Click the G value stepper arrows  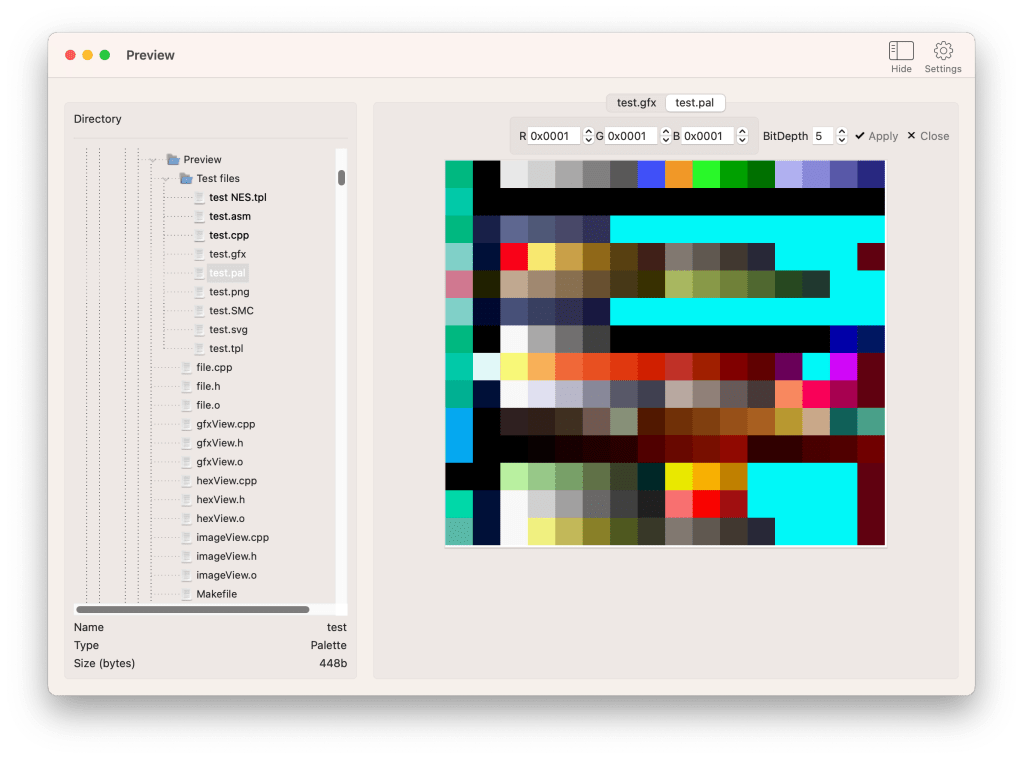tap(665, 136)
